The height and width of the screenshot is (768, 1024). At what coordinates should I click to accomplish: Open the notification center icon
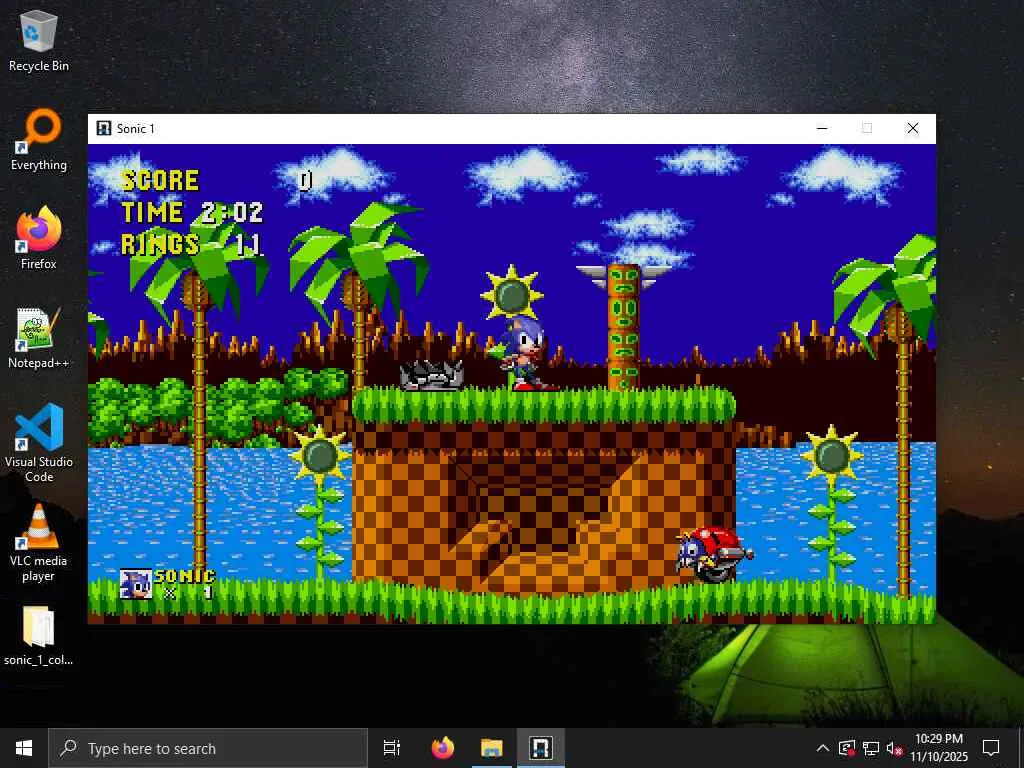click(991, 748)
